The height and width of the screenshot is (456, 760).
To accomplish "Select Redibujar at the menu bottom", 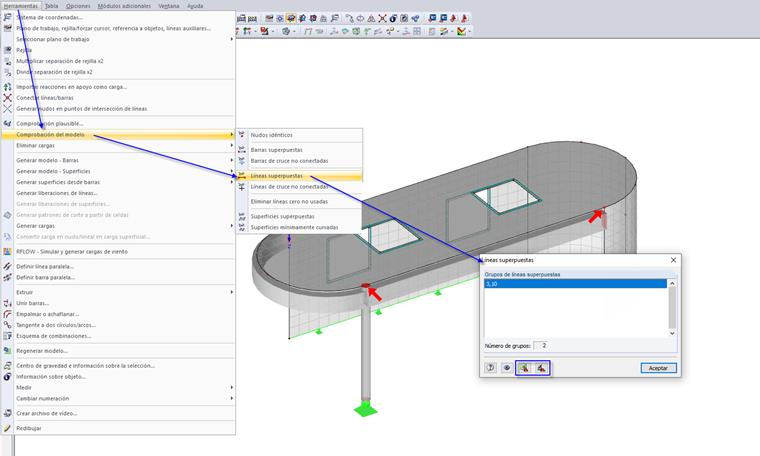I will pos(118,428).
